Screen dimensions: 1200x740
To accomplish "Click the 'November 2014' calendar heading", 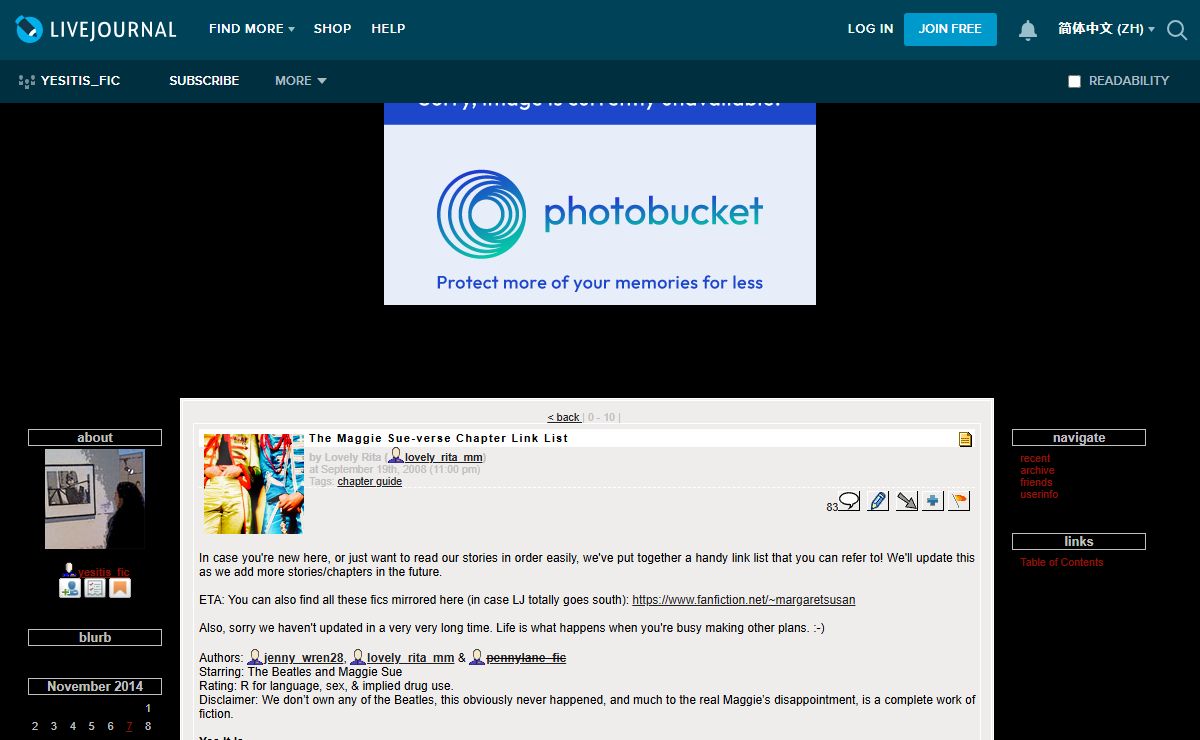I will [95, 686].
